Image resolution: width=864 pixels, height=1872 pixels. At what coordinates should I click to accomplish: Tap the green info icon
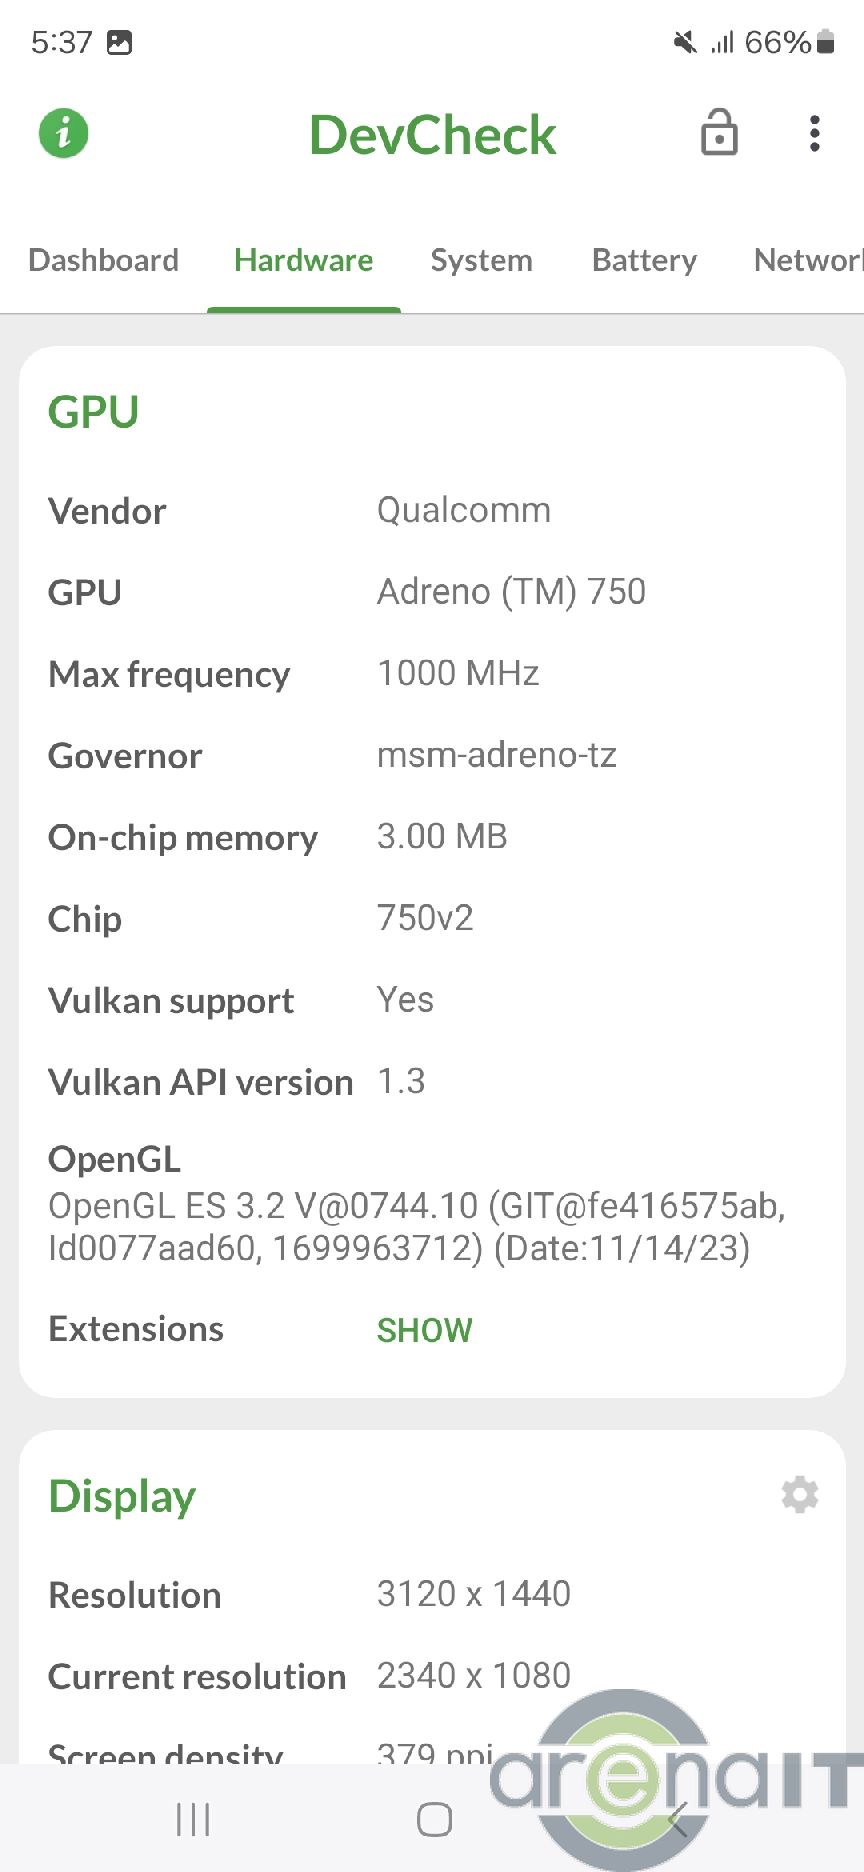click(x=64, y=133)
